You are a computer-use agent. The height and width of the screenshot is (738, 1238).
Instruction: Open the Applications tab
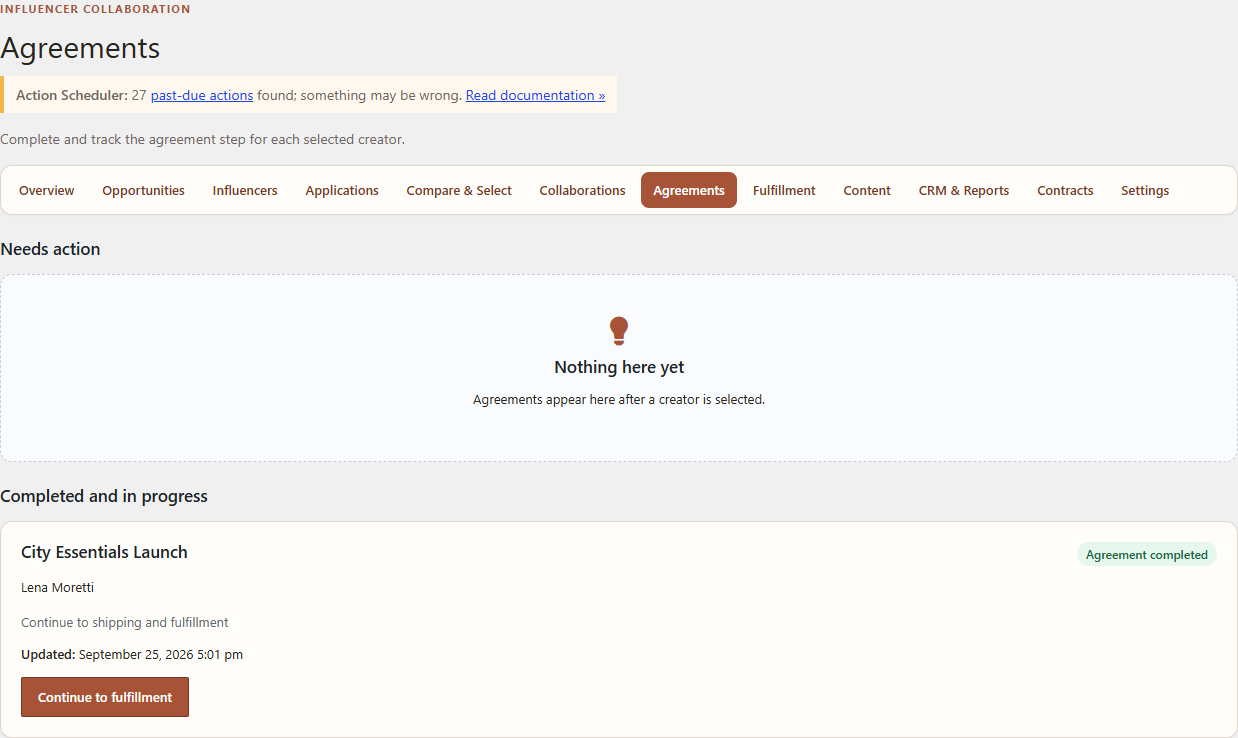click(342, 190)
